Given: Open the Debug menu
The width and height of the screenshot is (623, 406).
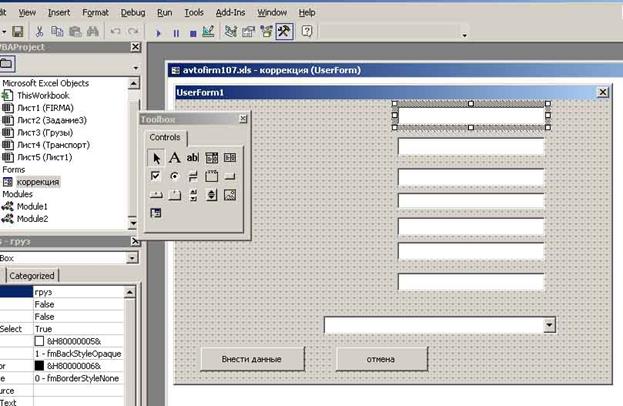Looking at the screenshot, I should [133, 13].
